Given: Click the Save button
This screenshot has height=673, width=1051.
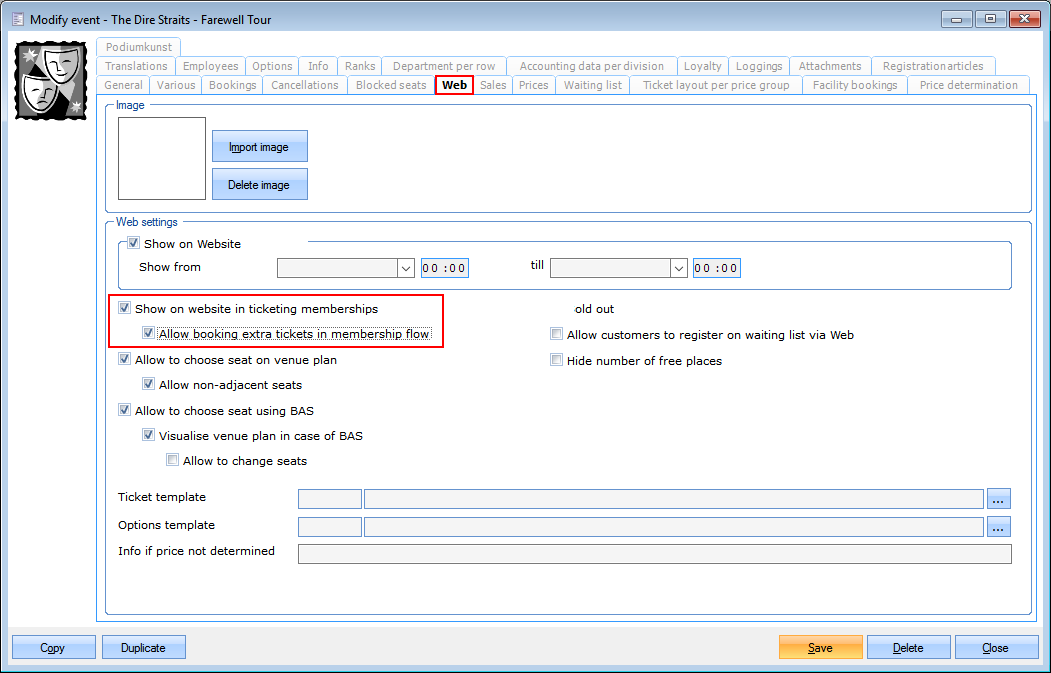Looking at the screenshot, I should 820,648.
